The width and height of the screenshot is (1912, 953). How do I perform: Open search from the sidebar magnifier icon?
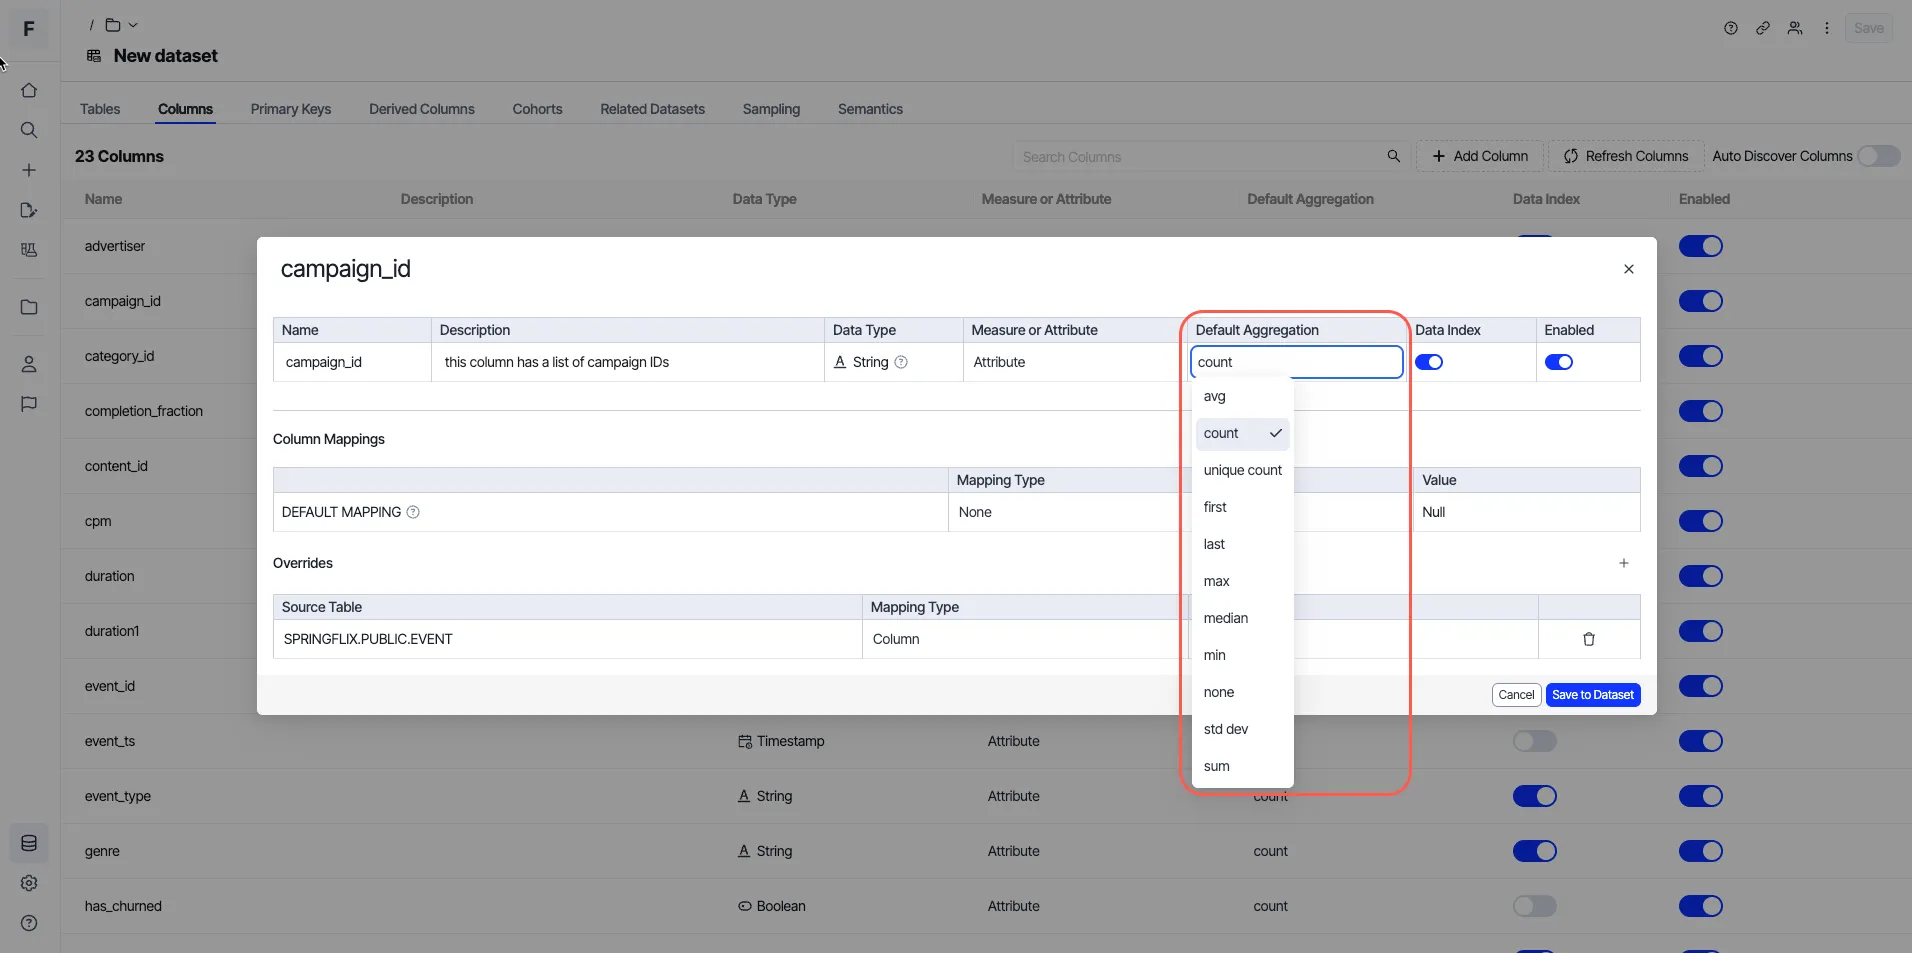click(x=29, y=130)
